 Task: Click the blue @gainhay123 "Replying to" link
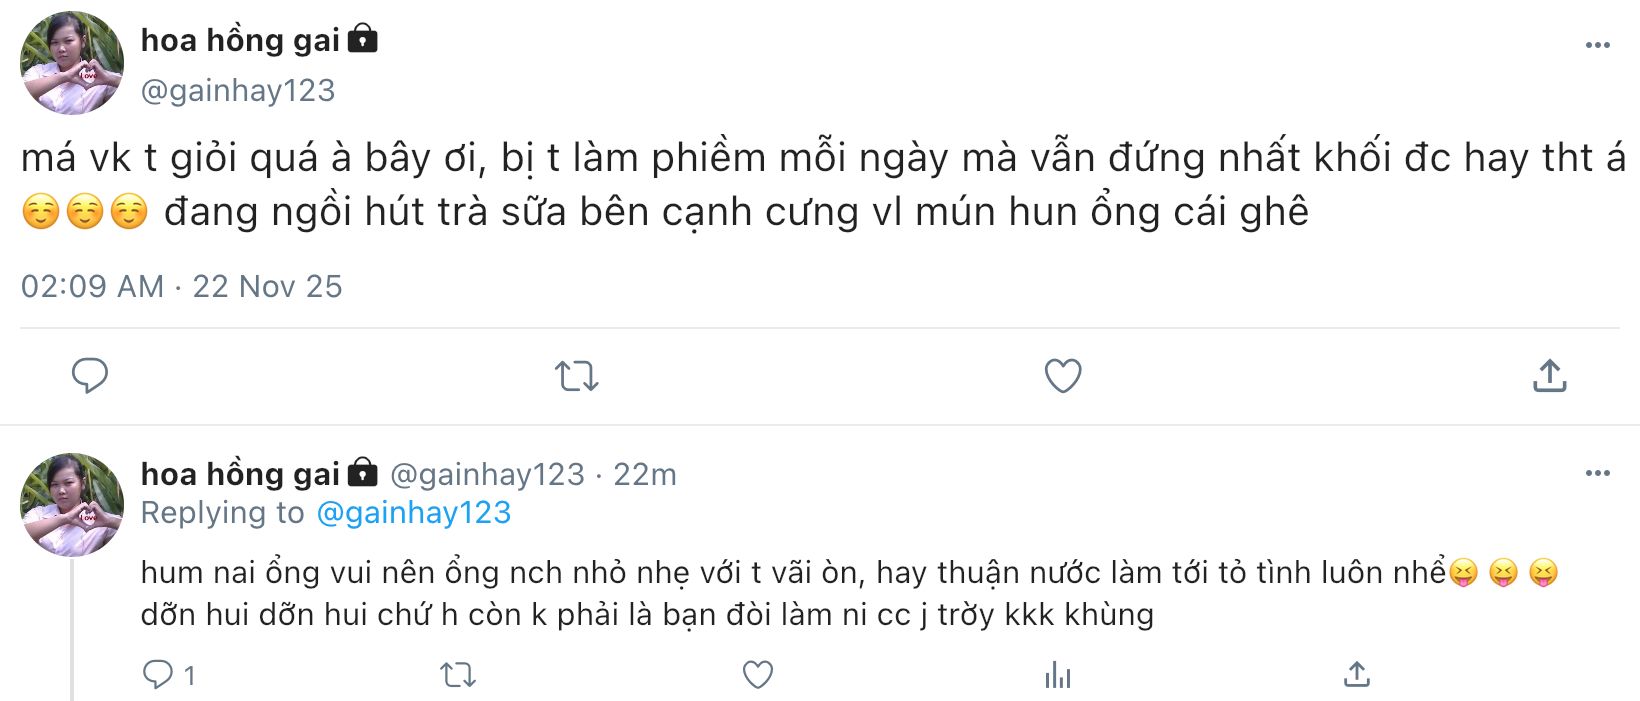coord(413,513)
